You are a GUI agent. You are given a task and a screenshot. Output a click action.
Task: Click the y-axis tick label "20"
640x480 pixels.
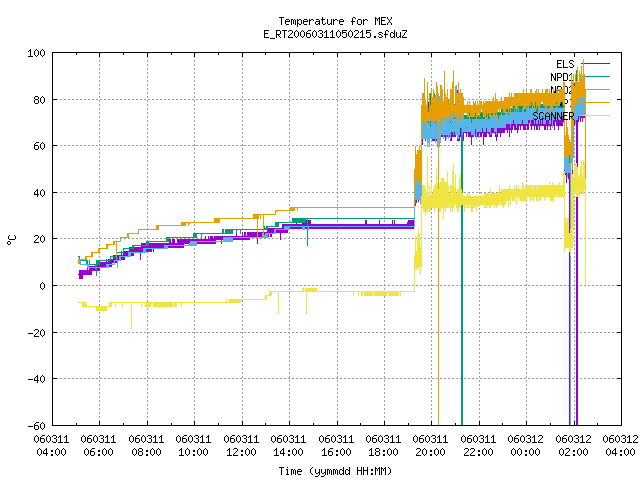(x=39, y=239)
